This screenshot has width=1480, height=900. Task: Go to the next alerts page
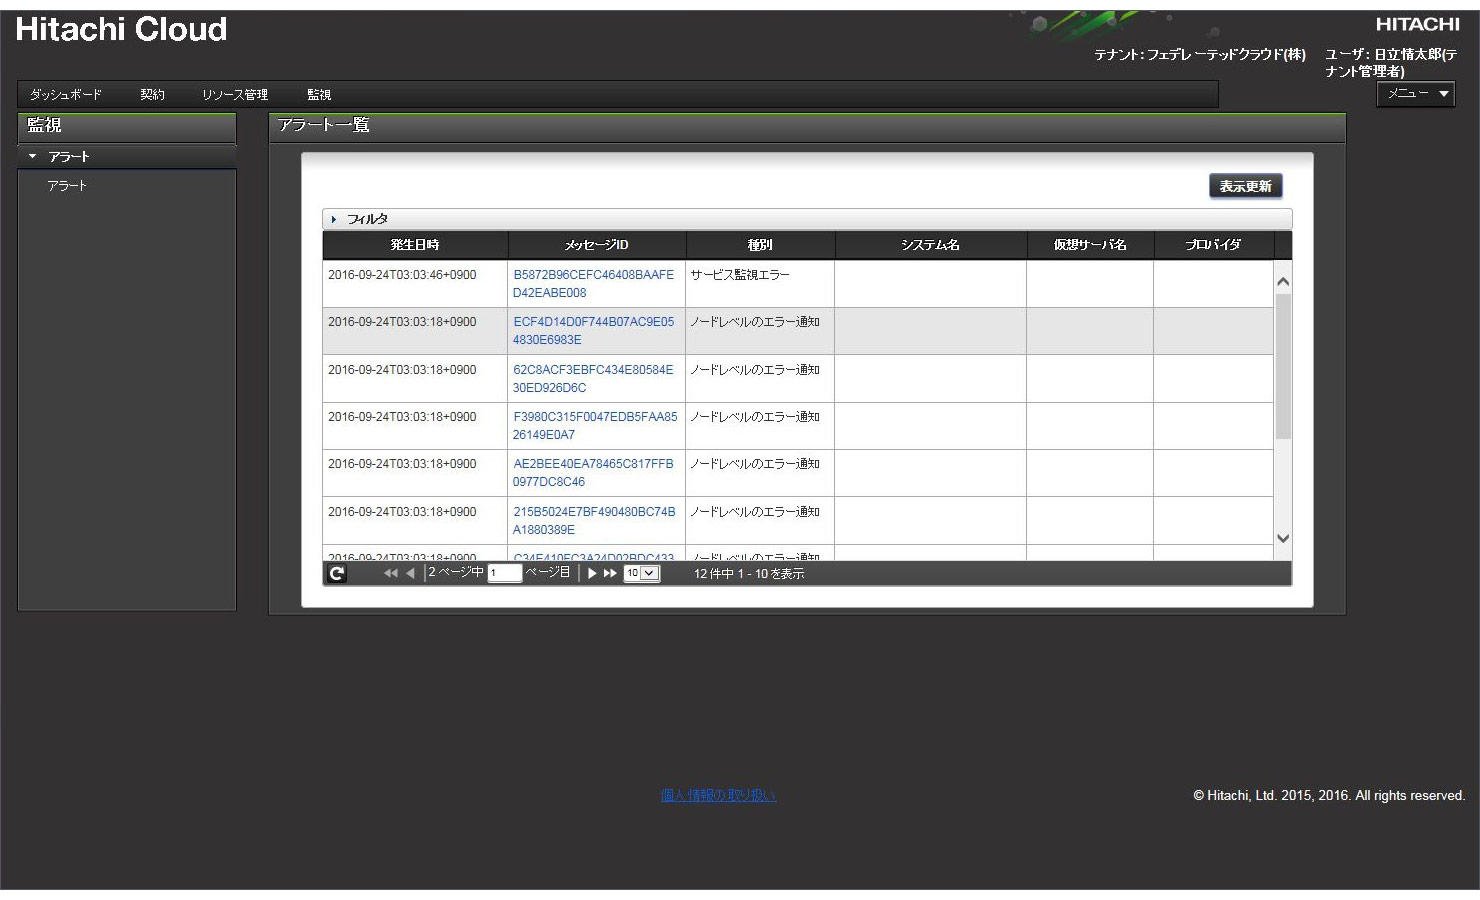pyautogui.click(x=592, y=573)
